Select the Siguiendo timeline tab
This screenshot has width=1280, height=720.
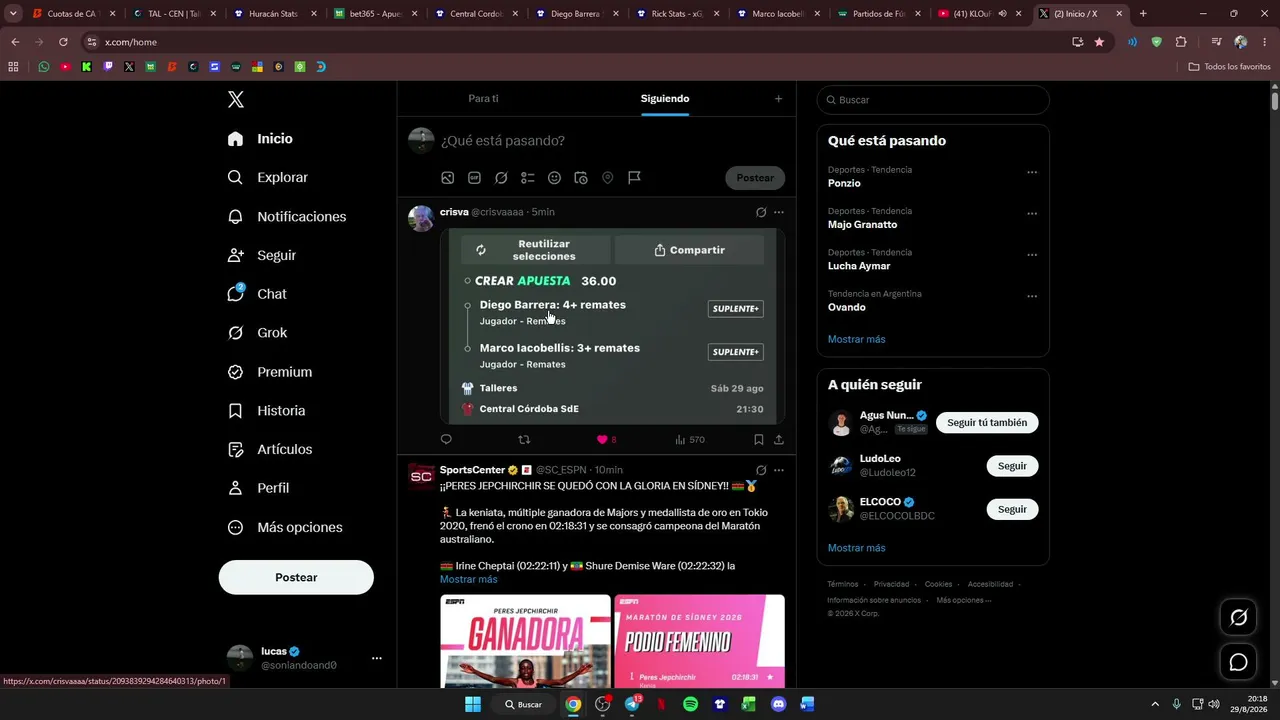point(665,99)
